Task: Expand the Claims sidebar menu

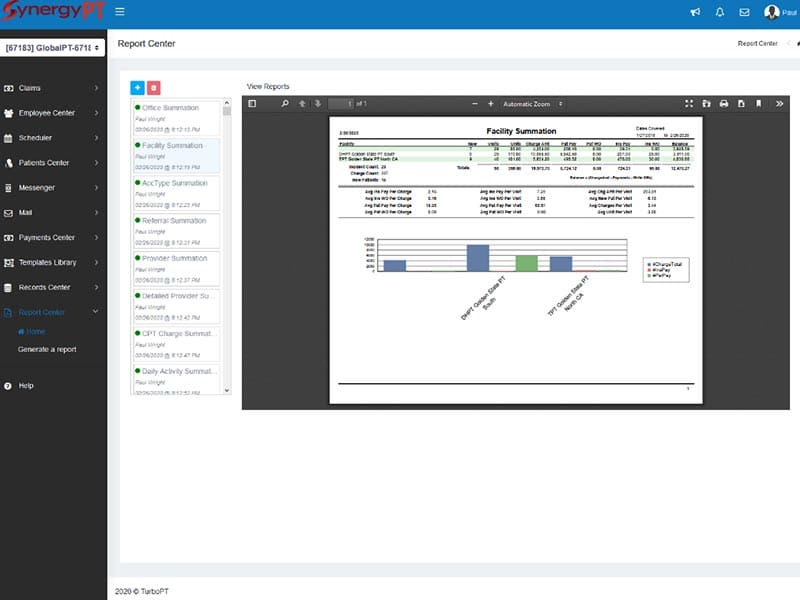Action: (x=51, y=88)
